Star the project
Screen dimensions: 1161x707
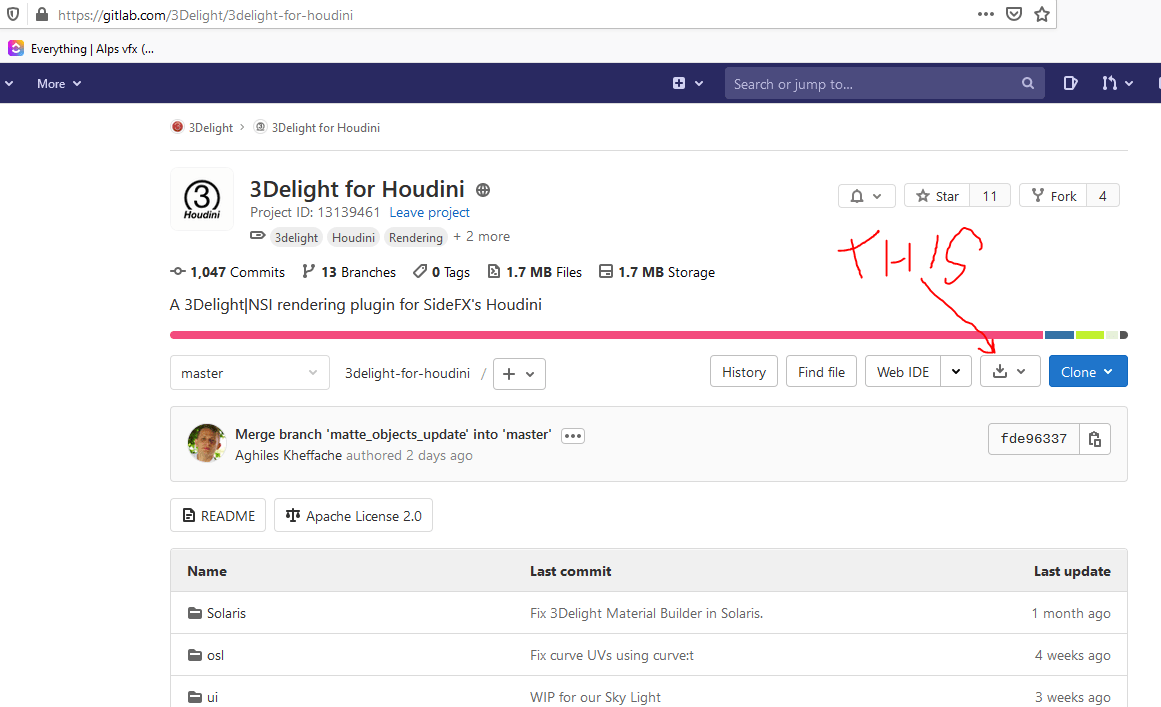click(935, 196)
